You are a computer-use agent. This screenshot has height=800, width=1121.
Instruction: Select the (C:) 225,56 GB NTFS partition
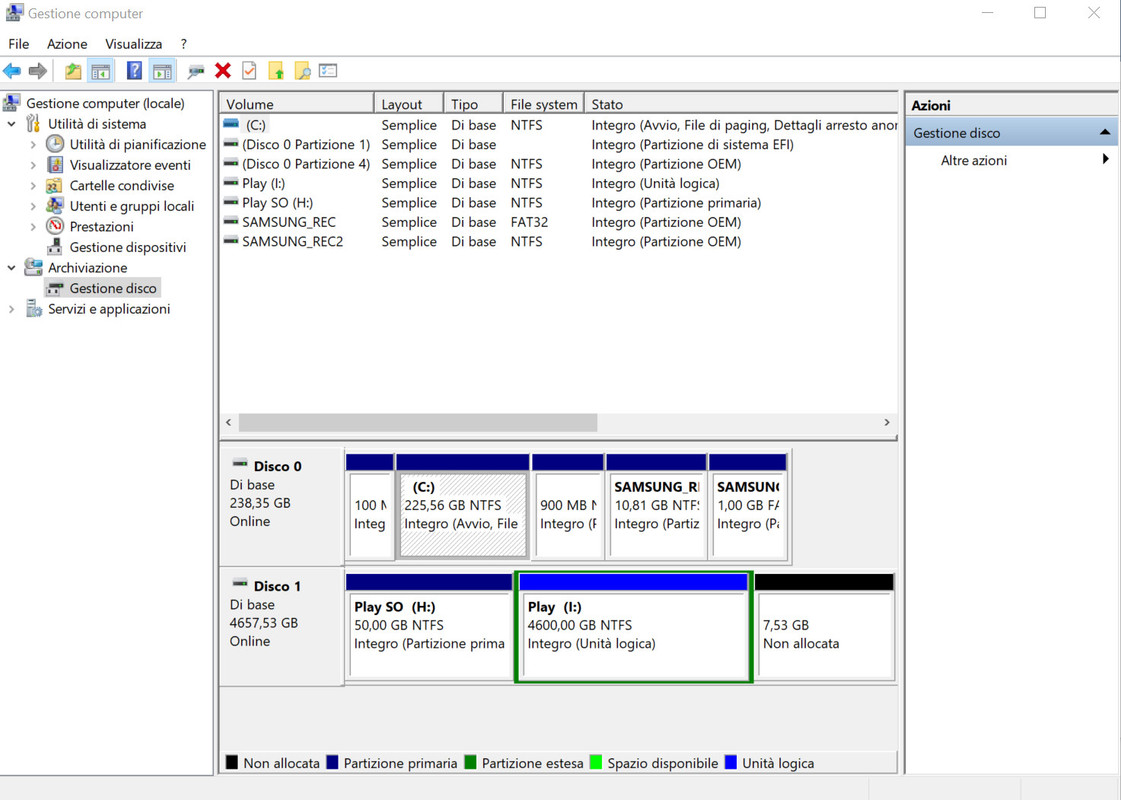click(x=463, y=506)
